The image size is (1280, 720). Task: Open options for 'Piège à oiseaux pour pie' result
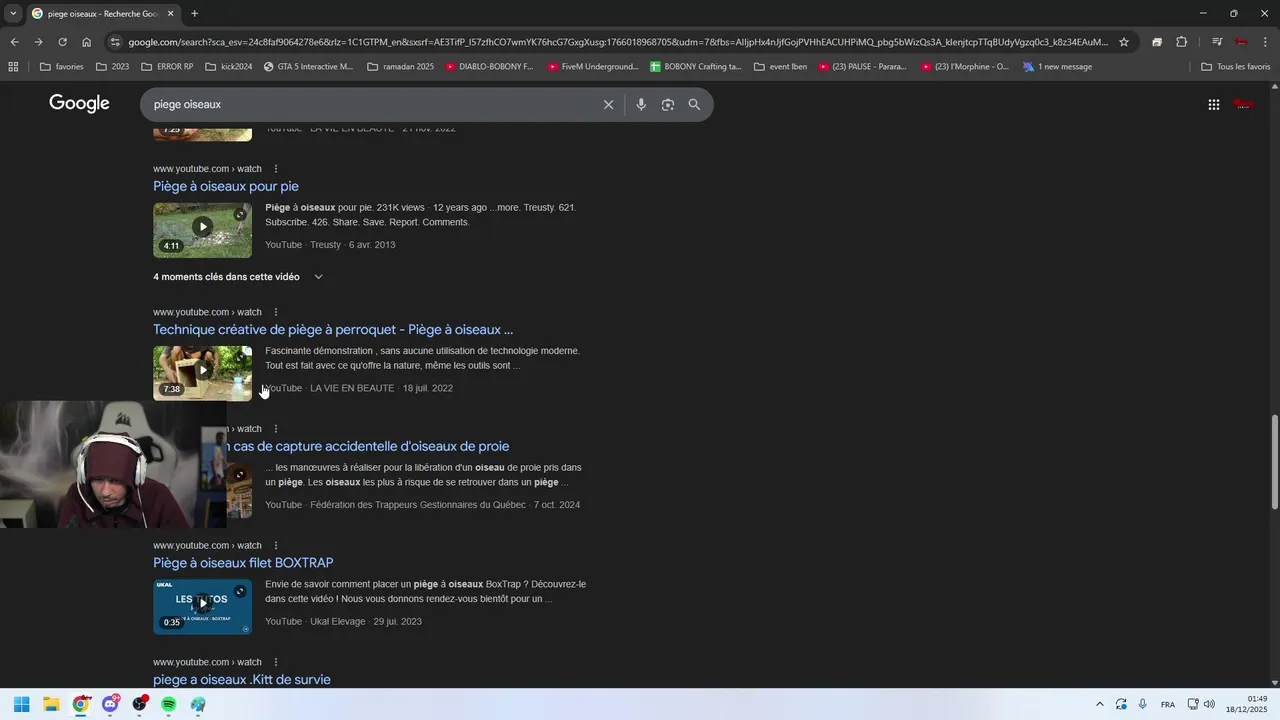pyautogui.click(x=276, y=169)
